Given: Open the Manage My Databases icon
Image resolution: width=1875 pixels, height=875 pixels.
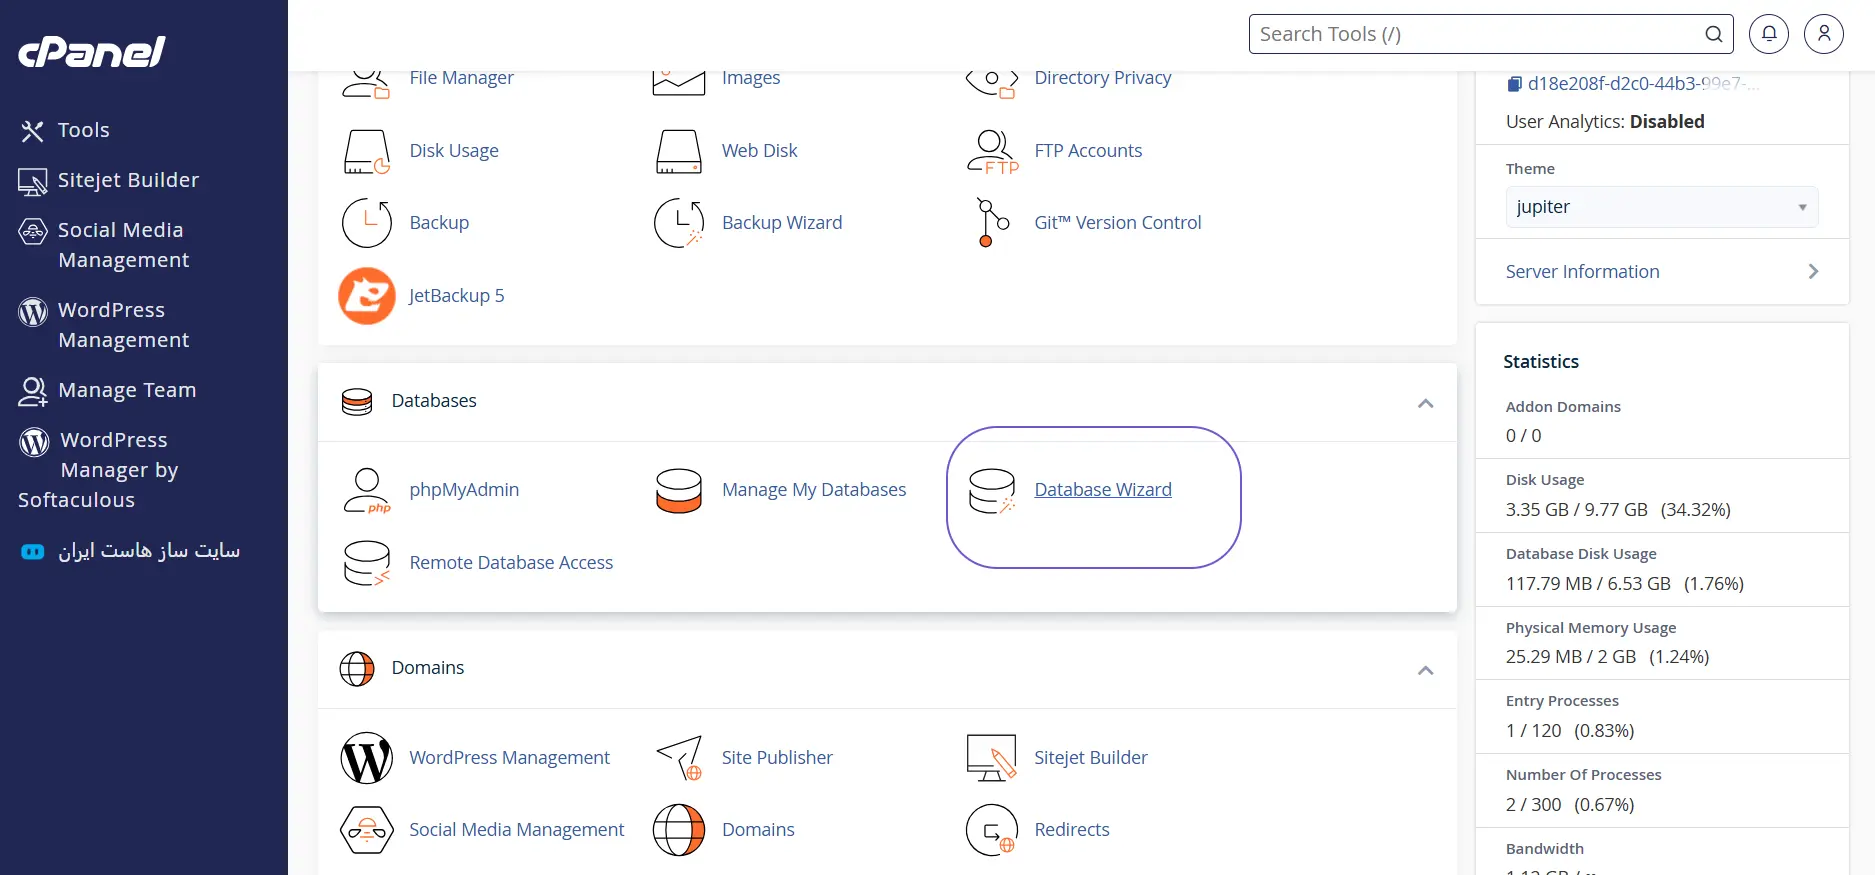Looking at the screenshot, I should (x=679, y=490).
